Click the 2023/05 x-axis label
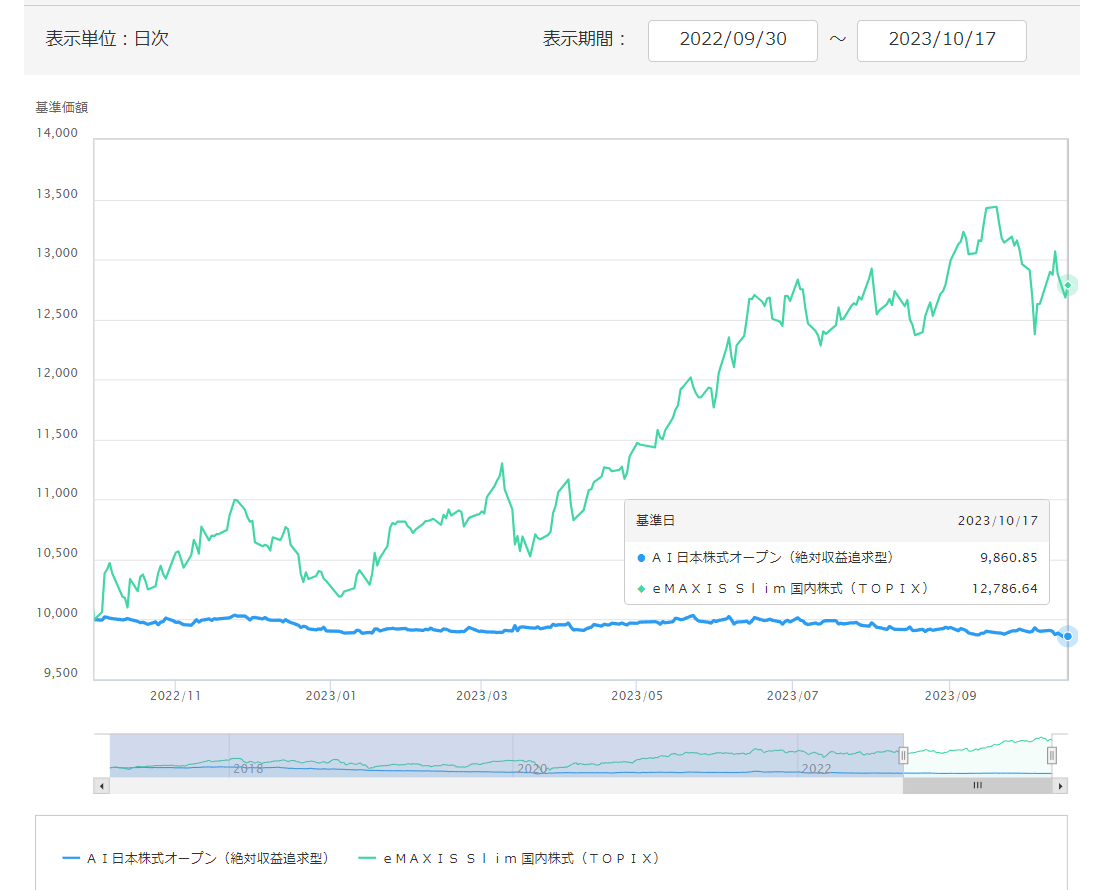This screenshot has height=890, width=1099. point(638,695)
